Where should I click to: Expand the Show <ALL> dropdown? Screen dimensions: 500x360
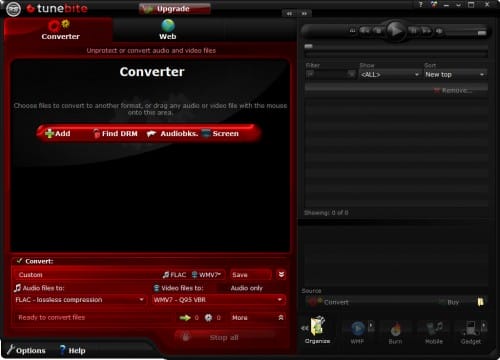(390, 74)
